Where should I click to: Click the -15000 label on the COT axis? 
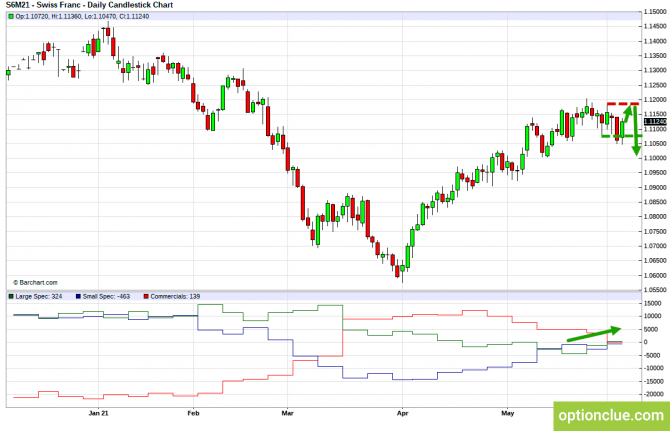[653, 381]
